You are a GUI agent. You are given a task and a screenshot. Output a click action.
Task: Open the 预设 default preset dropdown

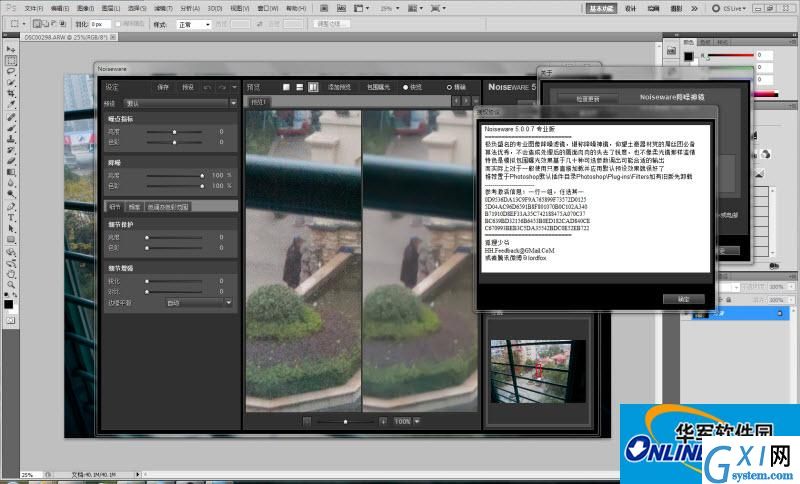pyautogui.click(x=181, y=103)
